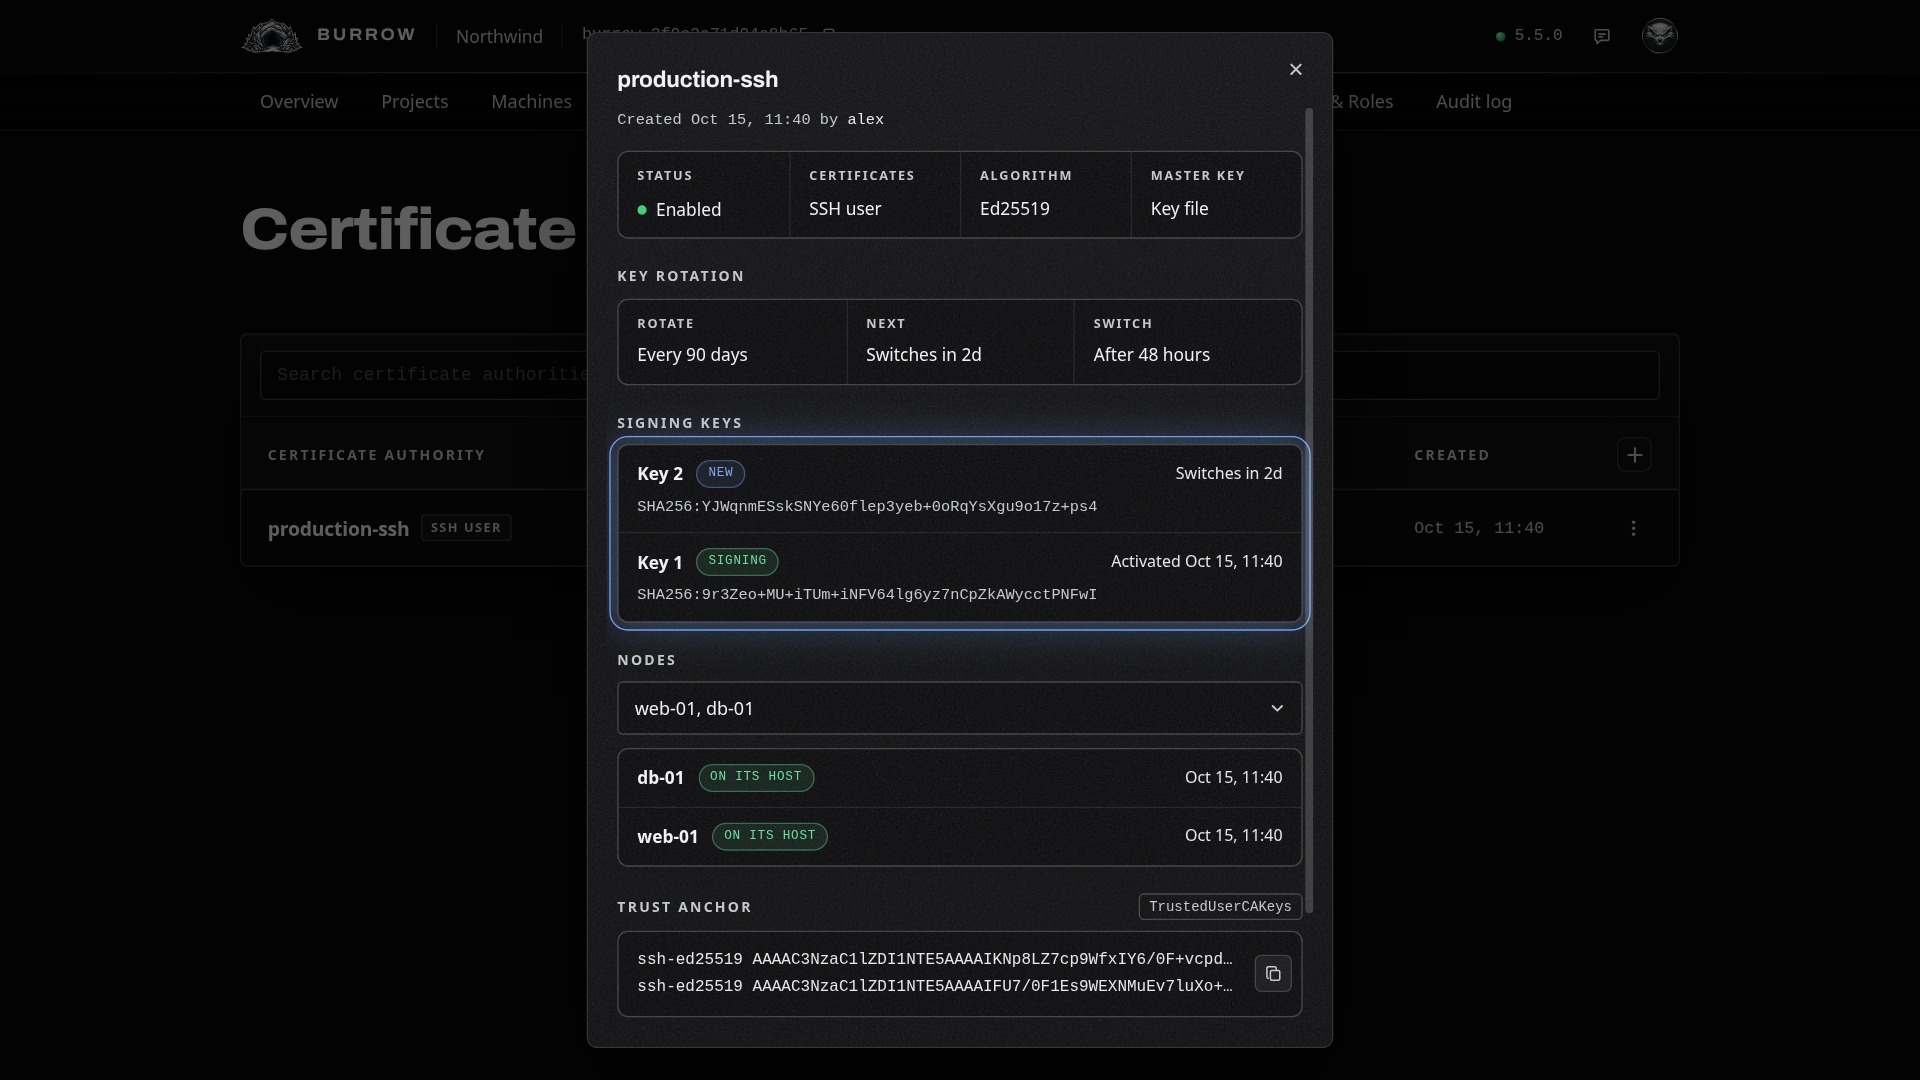Open the web-01, db-01 nodes selector
Viewport: 1920px width, 1080px height.
point(960,708)
